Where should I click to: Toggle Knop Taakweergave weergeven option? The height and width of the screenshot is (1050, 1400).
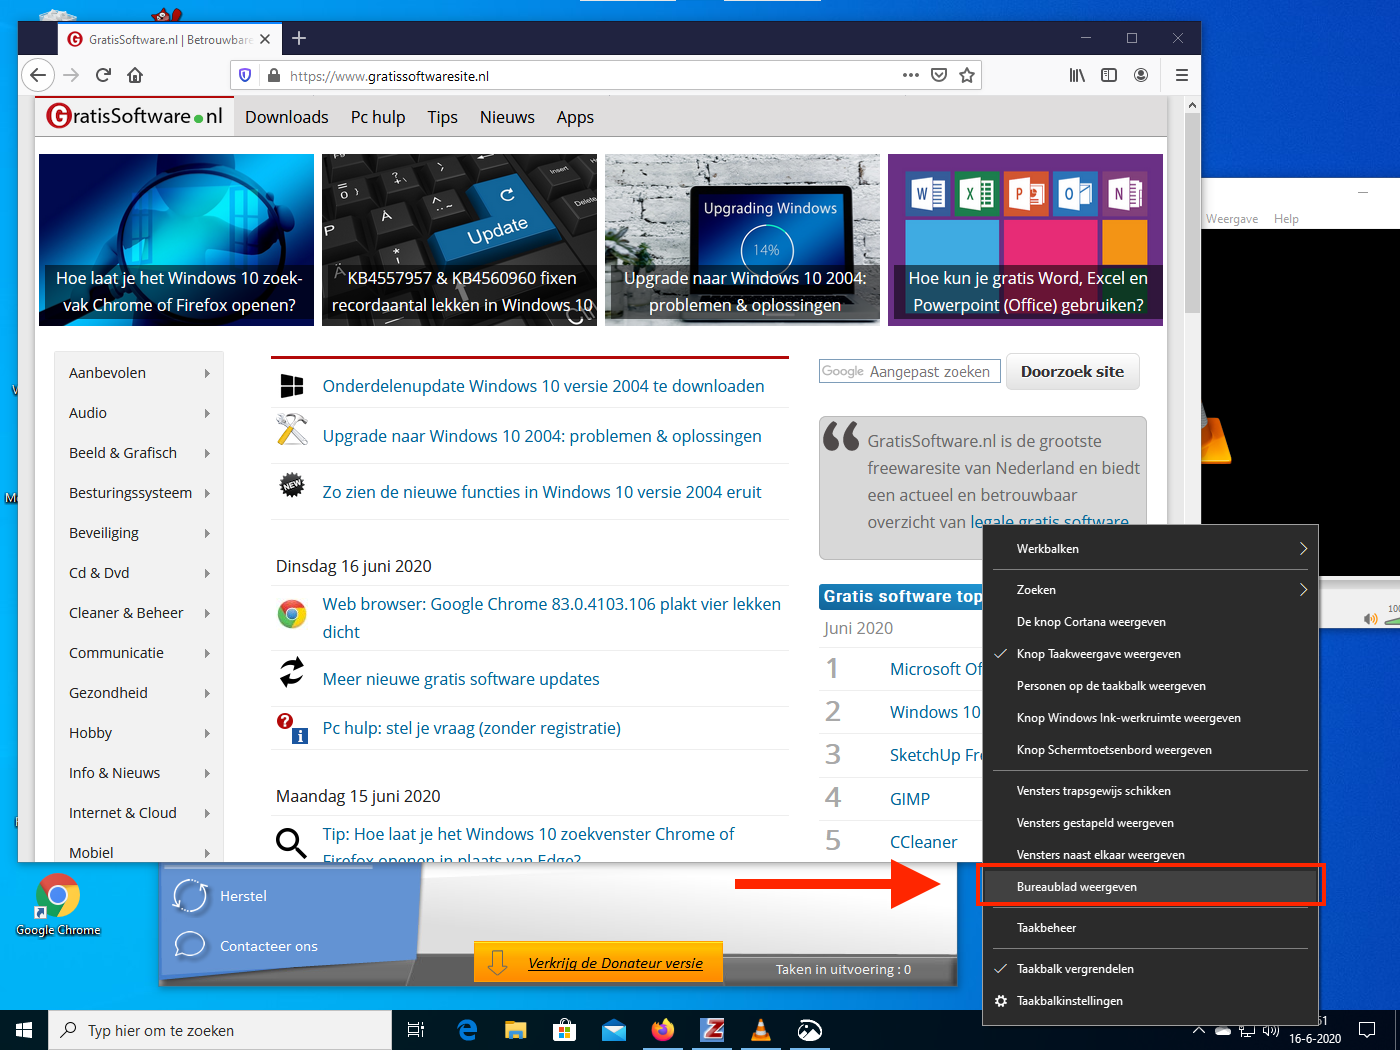[x=1098, y=654]
